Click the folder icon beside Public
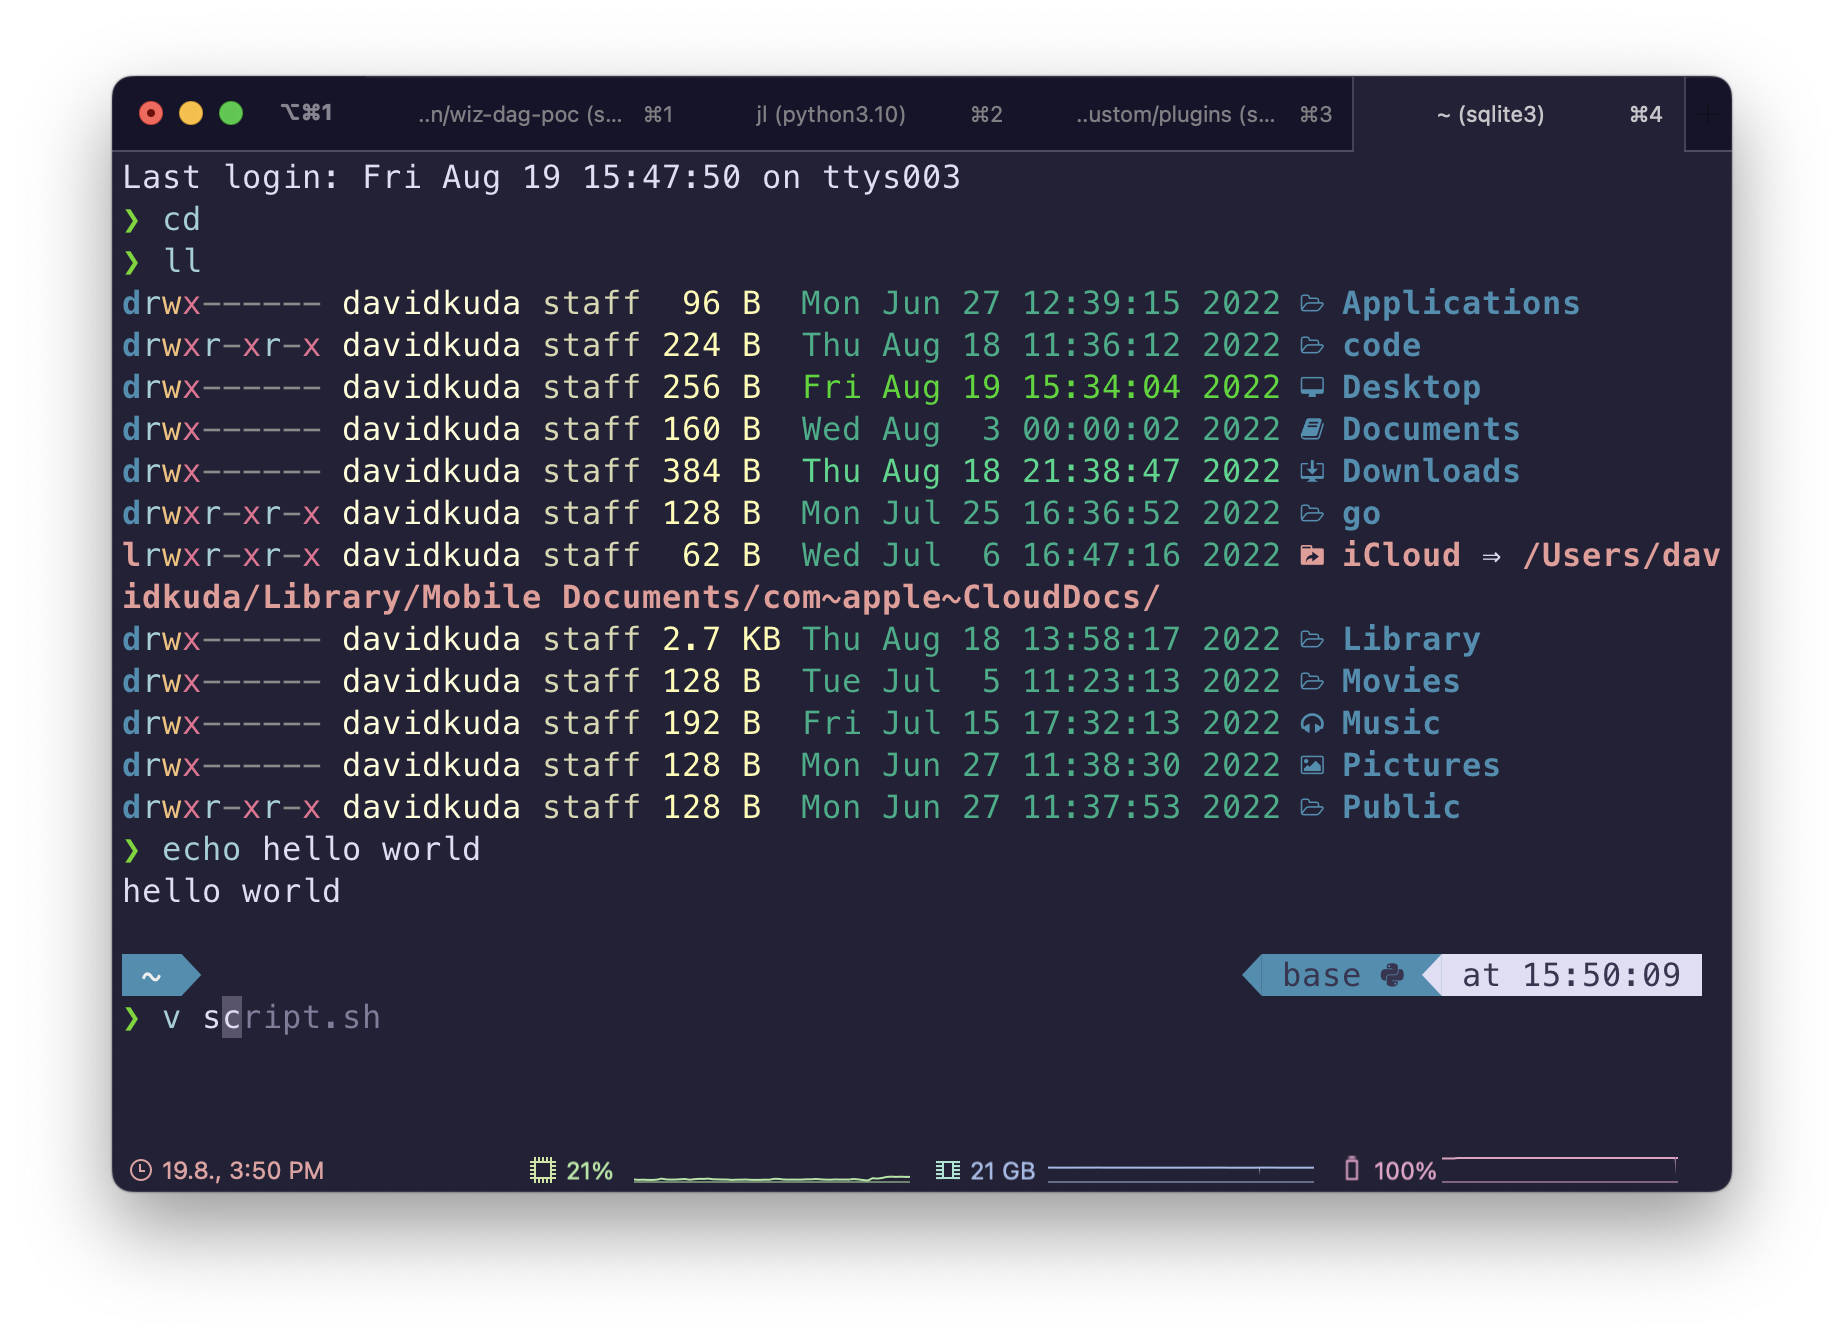 [x=1312, y=807]
